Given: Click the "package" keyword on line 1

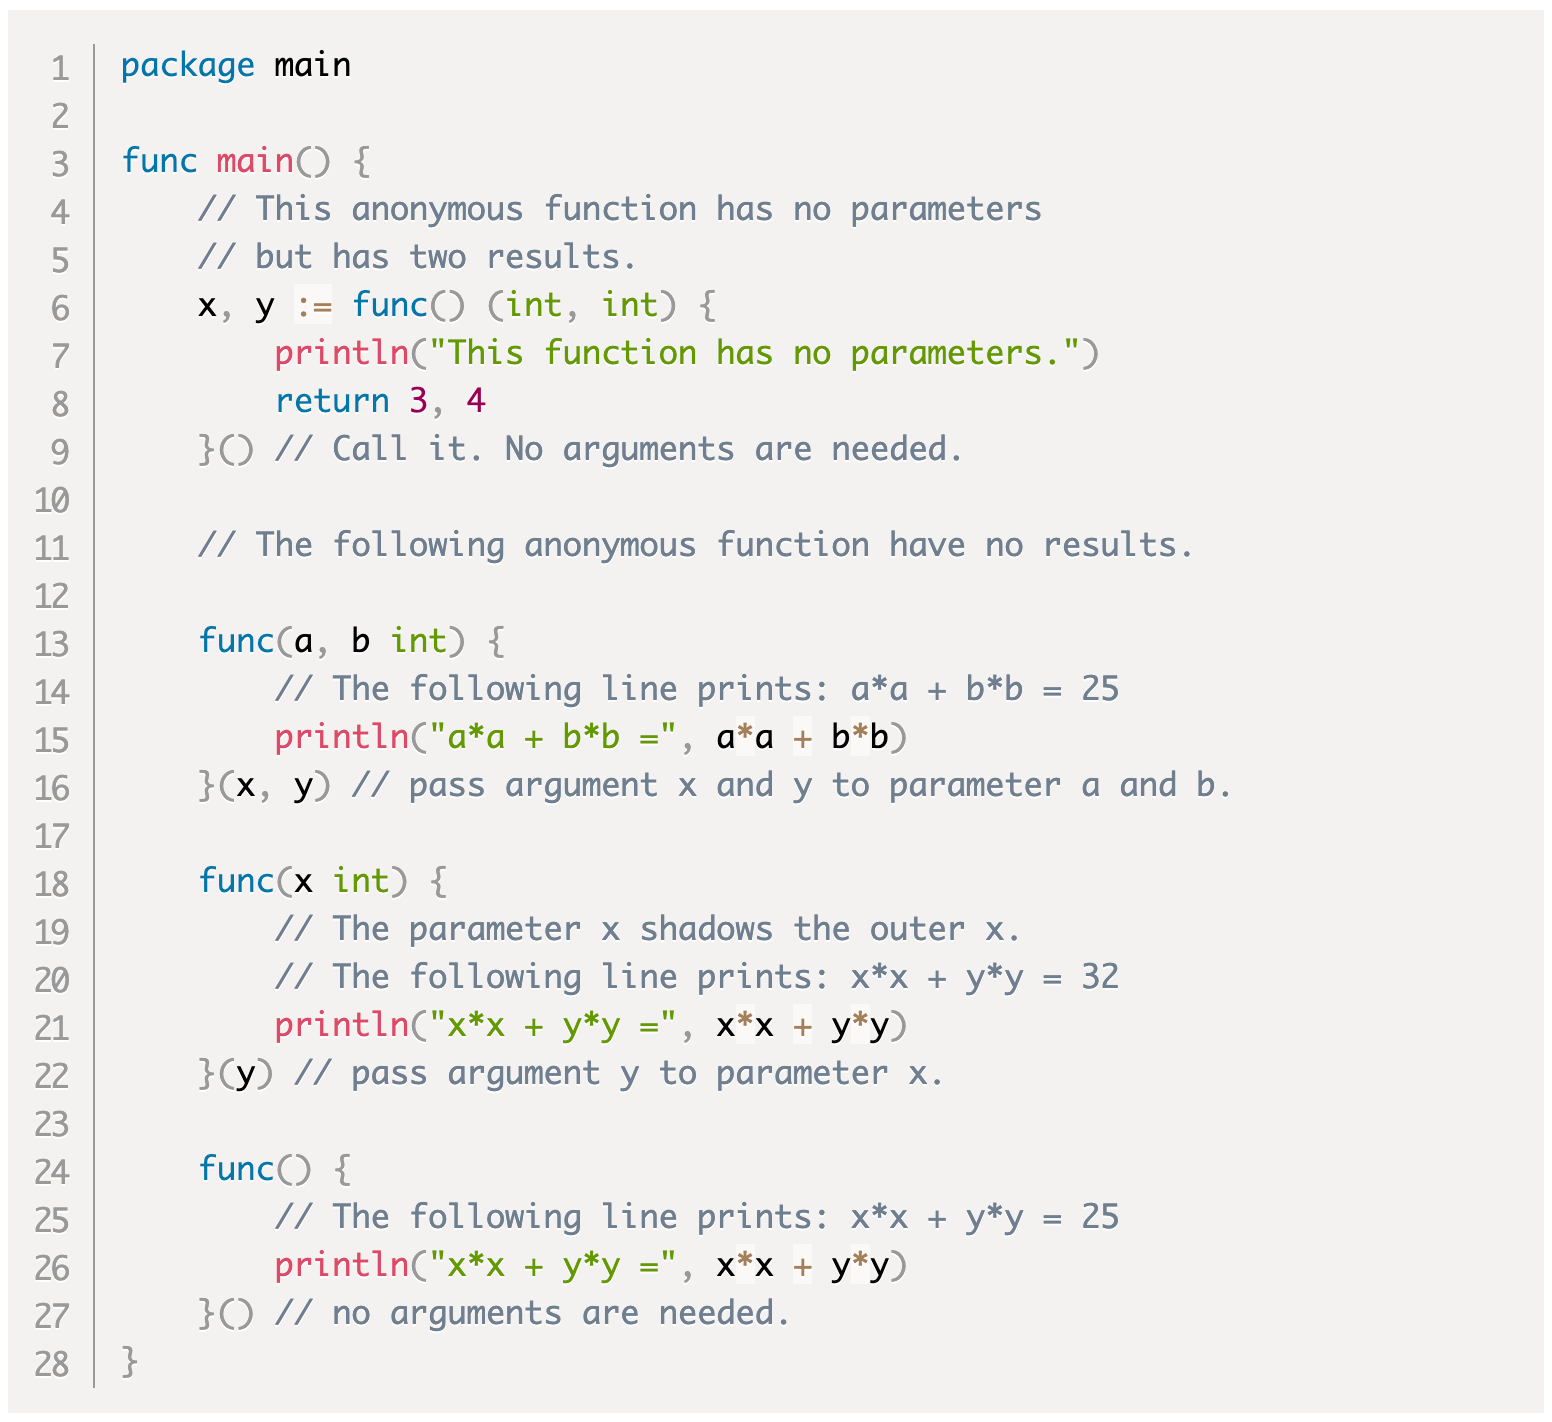Looking at the screenshot, I should (x=187, y=65).
